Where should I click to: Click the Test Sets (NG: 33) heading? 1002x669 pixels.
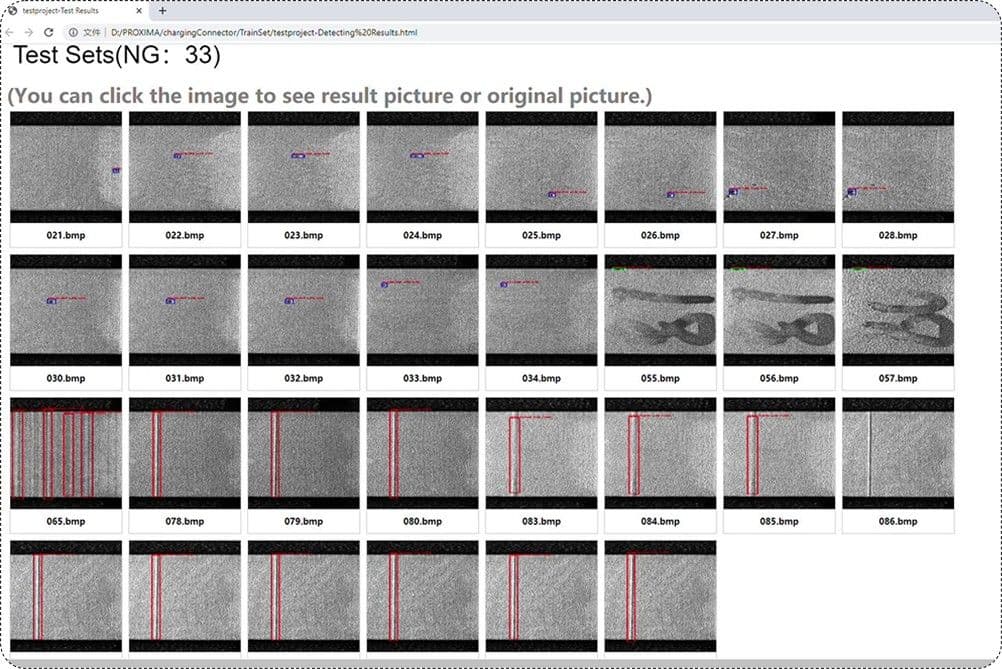(x=116, y=57)
